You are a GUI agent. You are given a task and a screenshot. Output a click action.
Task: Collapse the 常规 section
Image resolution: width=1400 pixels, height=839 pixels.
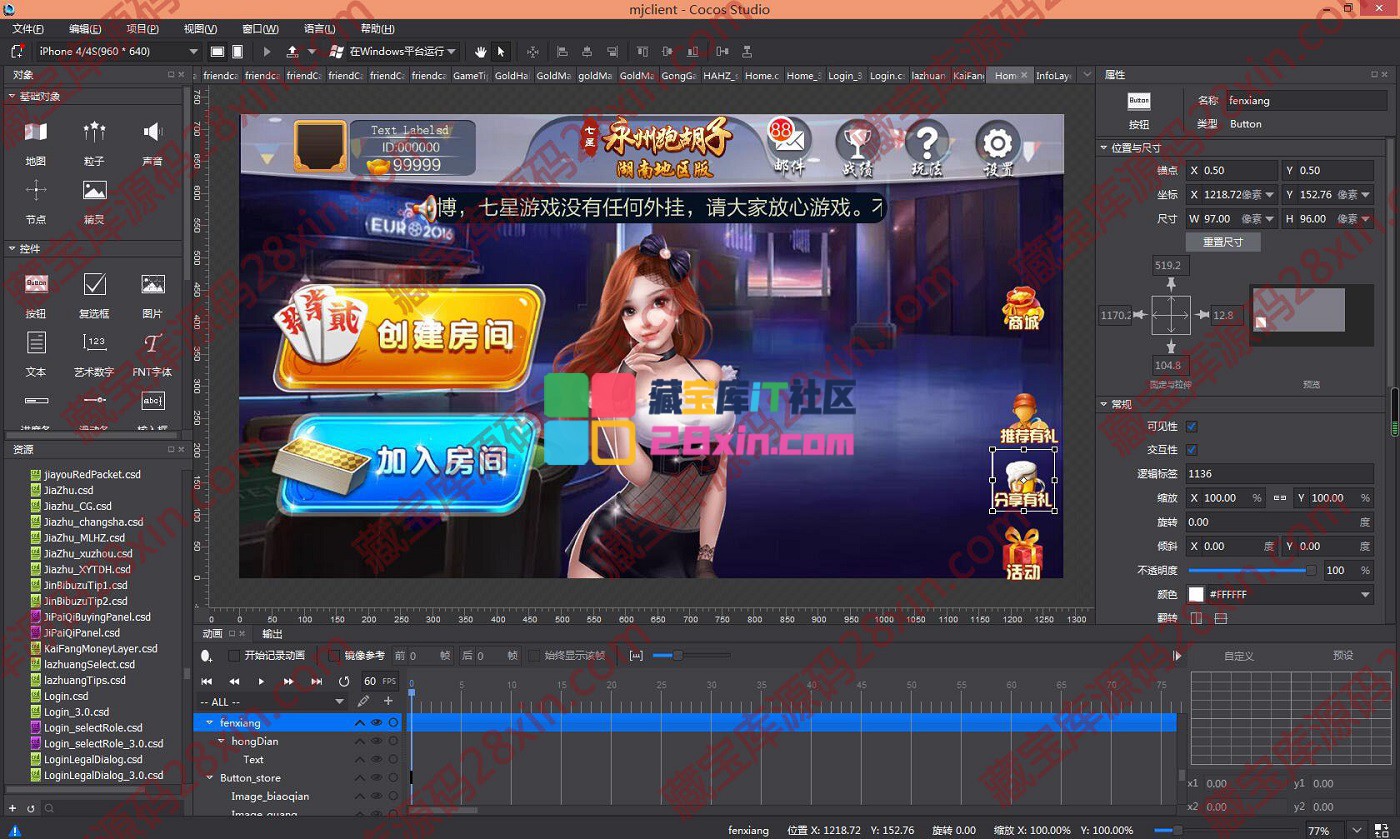click(x=1104, y=404)
